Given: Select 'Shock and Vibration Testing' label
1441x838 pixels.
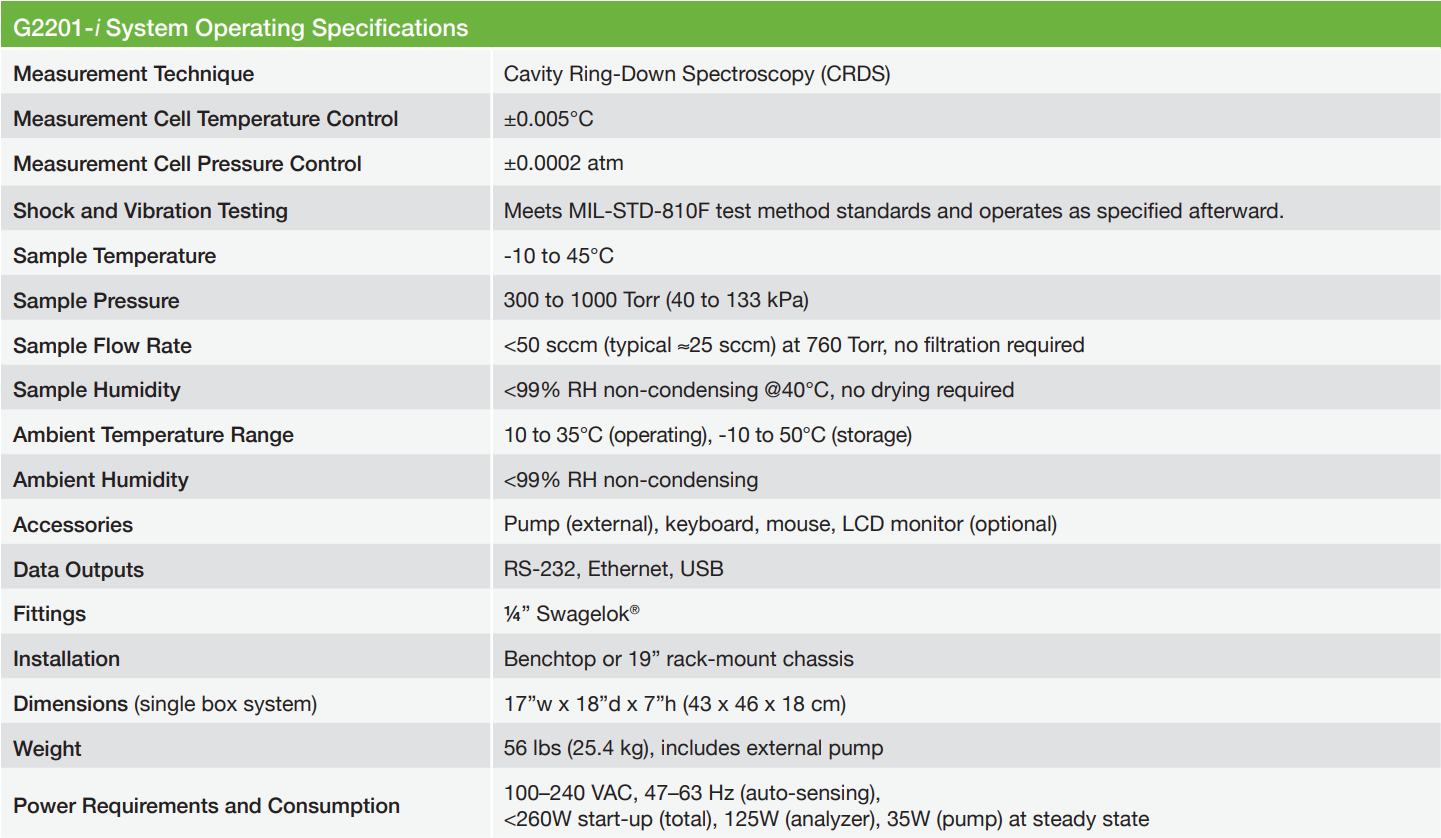Looking at the screenshot, I should [x=151, y=211].
